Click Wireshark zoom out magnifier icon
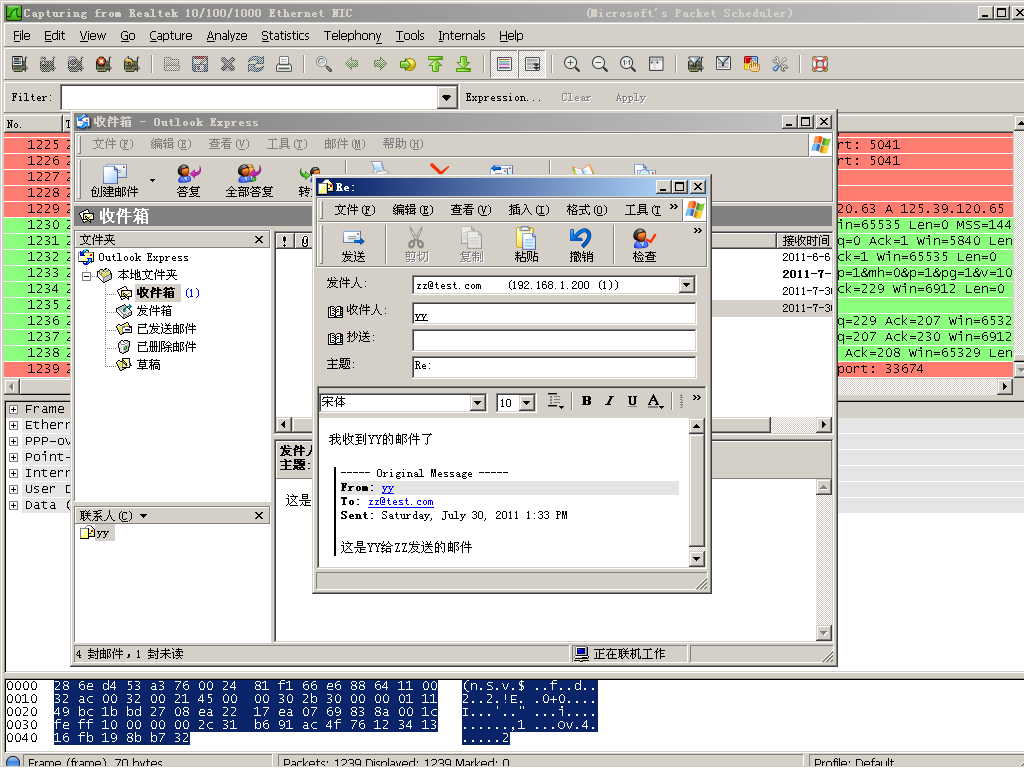This screenshot has width=1024, height=768. coord(600,63)
